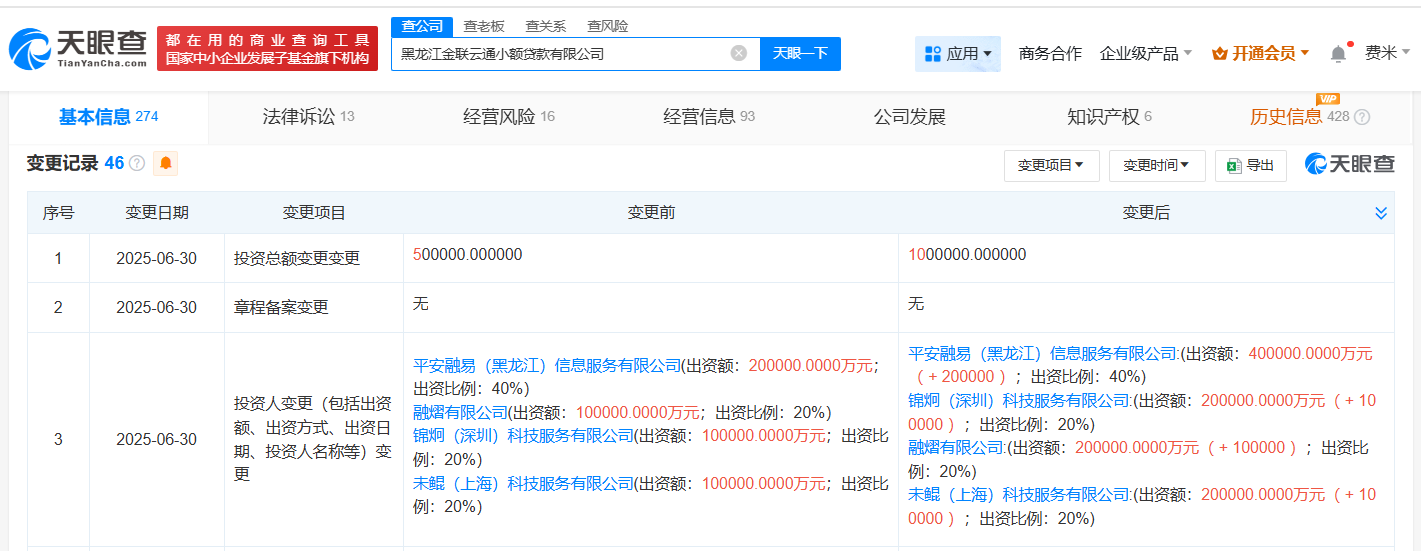Open user menu 费米

1387,53
